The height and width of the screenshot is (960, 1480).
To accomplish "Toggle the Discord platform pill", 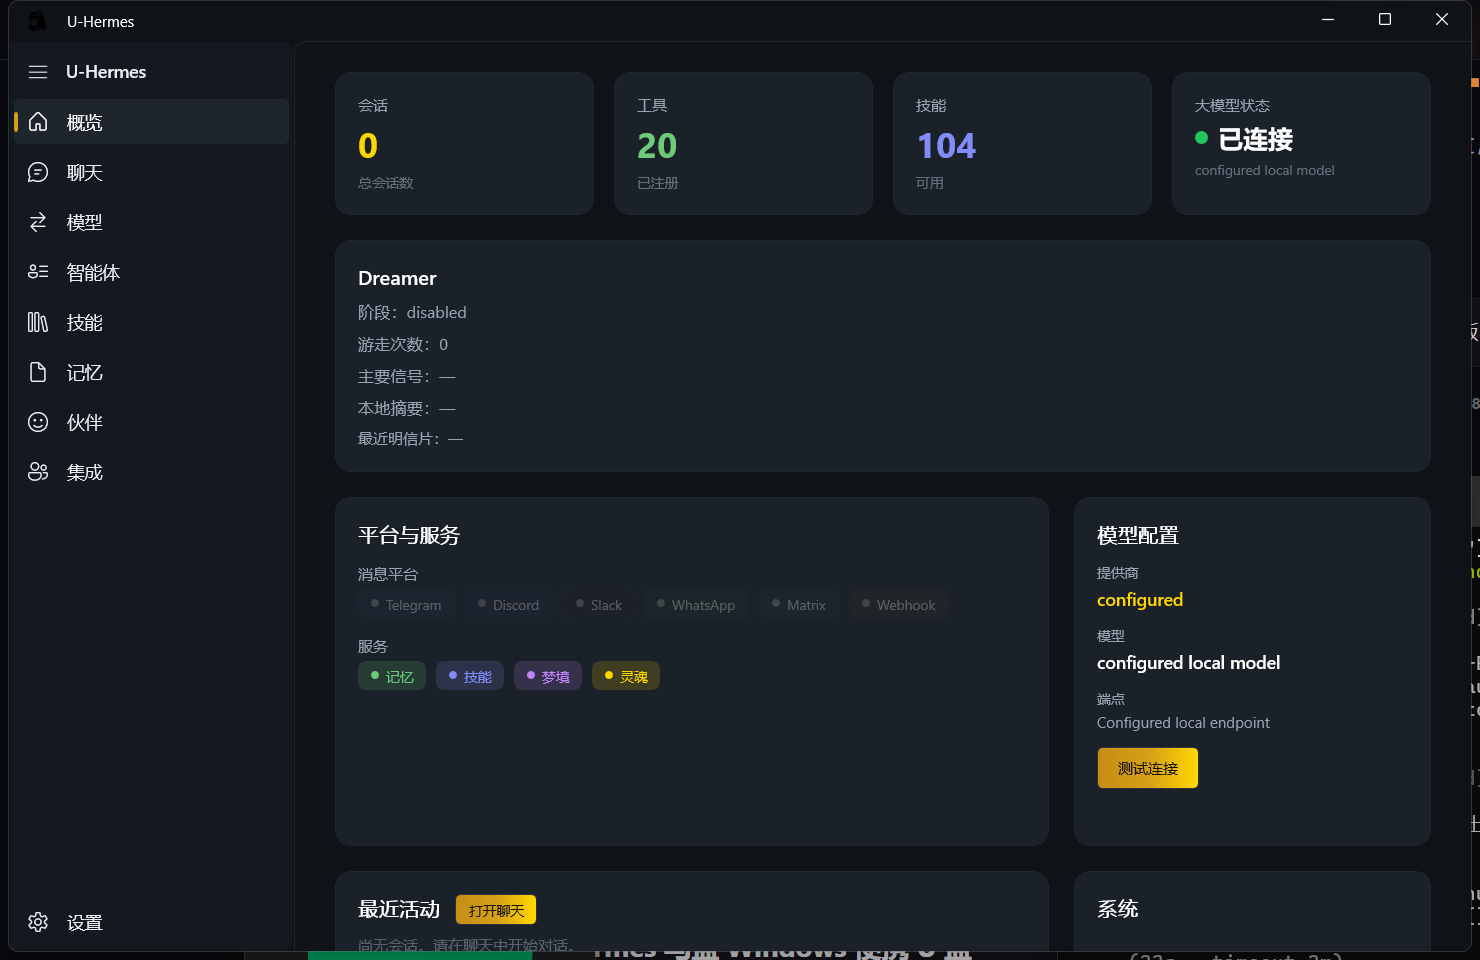I will (508, 604).
